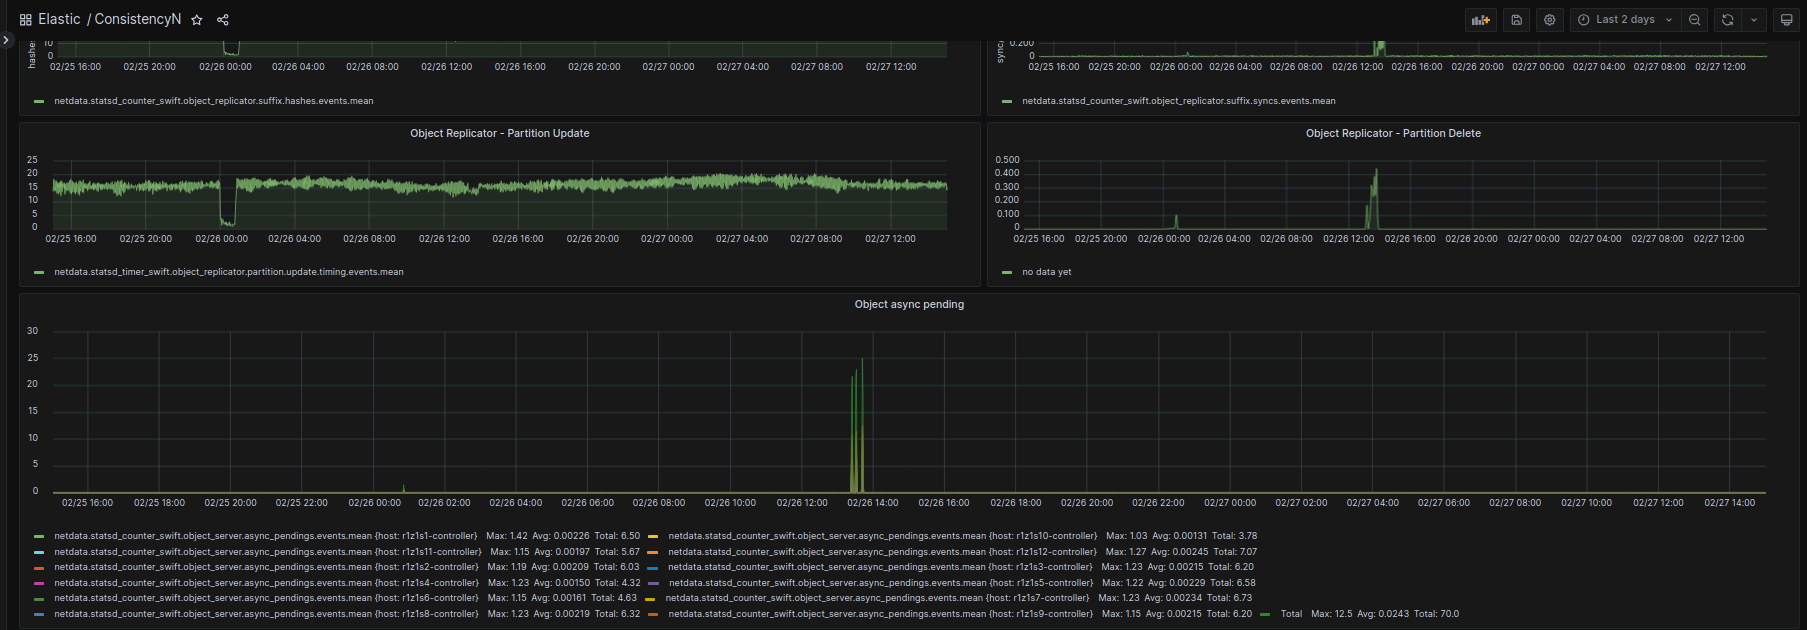Click the ConsistencyN dashboard title

138,20
